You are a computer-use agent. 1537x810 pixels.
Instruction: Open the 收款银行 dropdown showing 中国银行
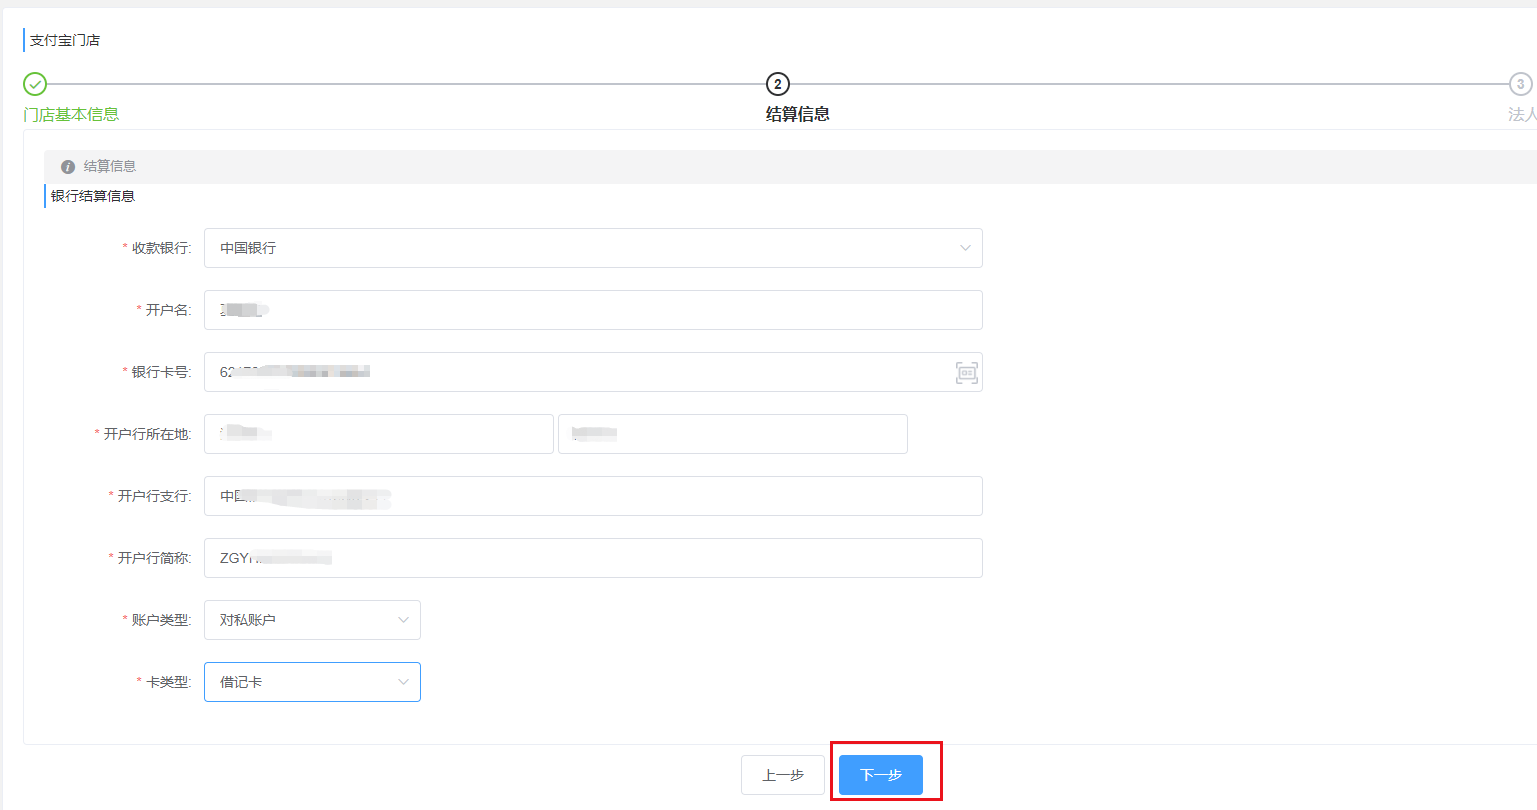click(593, 248)
